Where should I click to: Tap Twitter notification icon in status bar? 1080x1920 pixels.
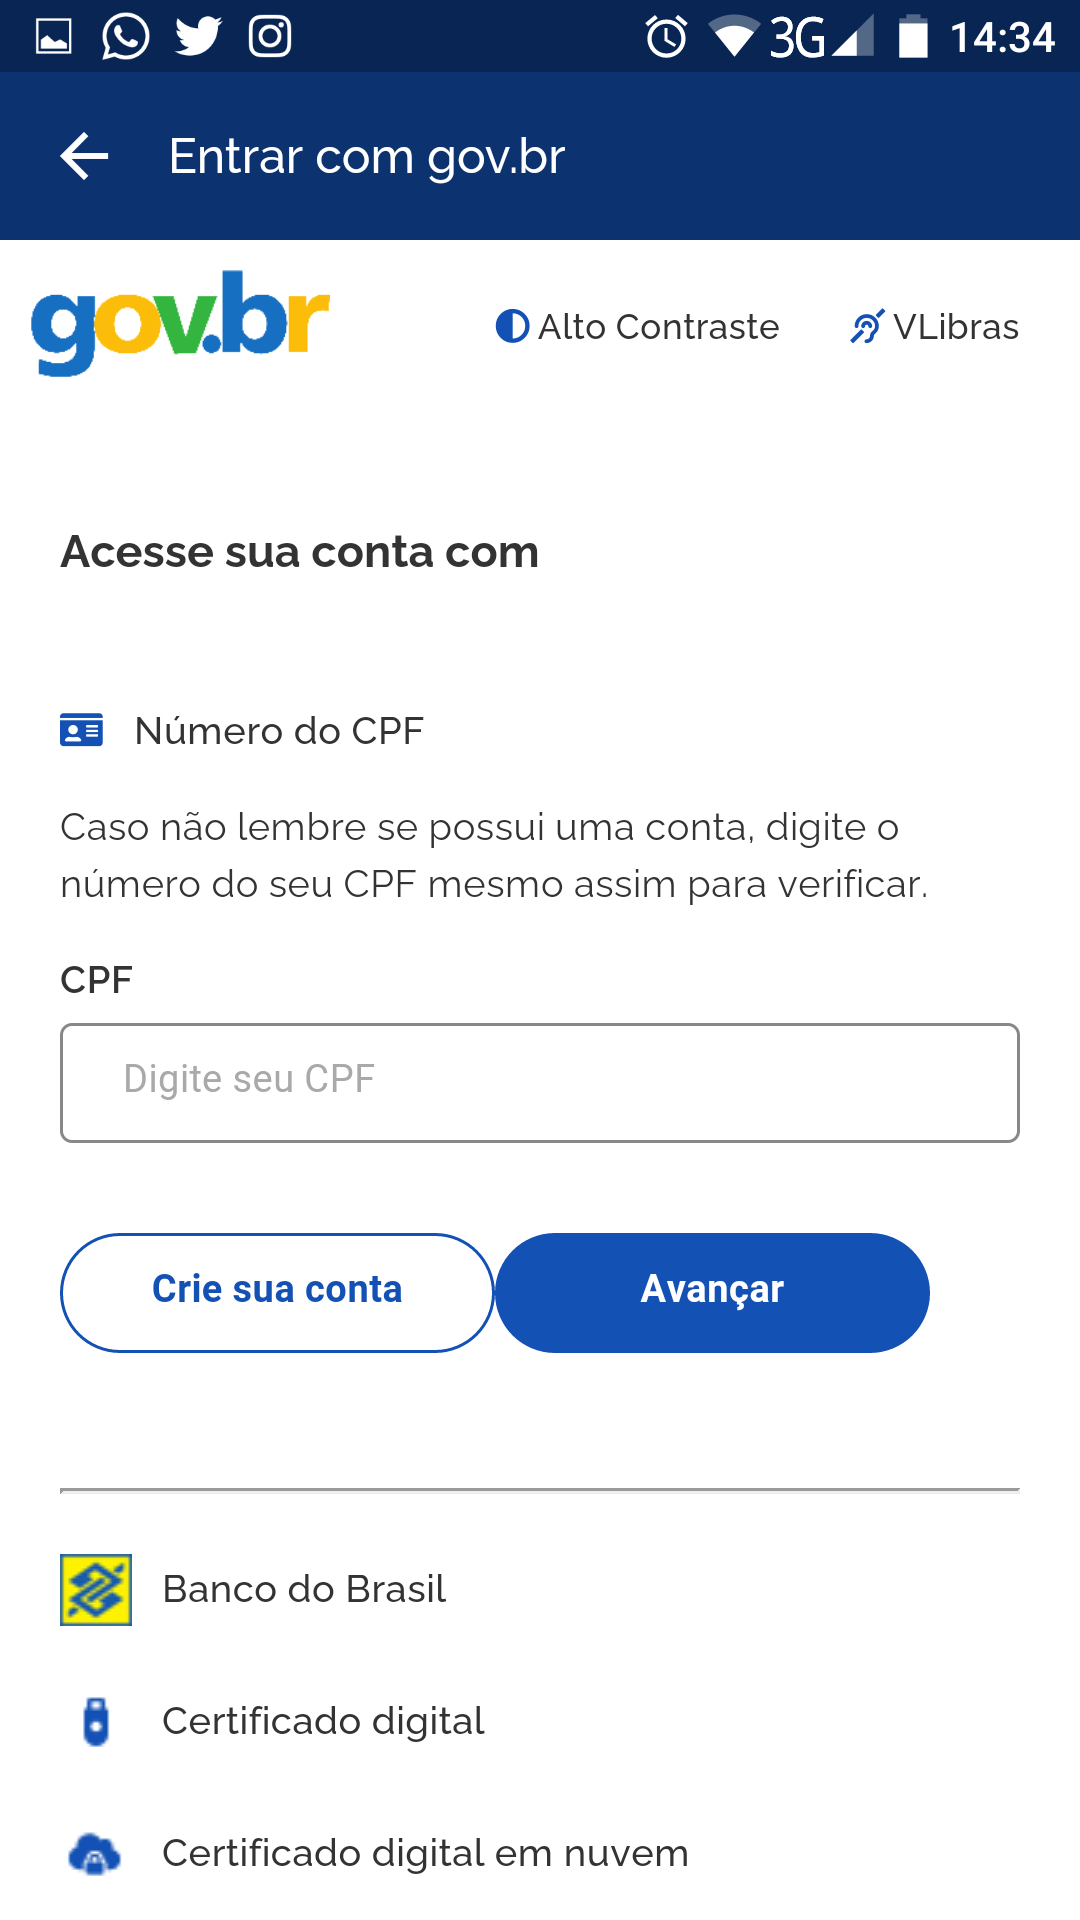click(x=198, y=37)
